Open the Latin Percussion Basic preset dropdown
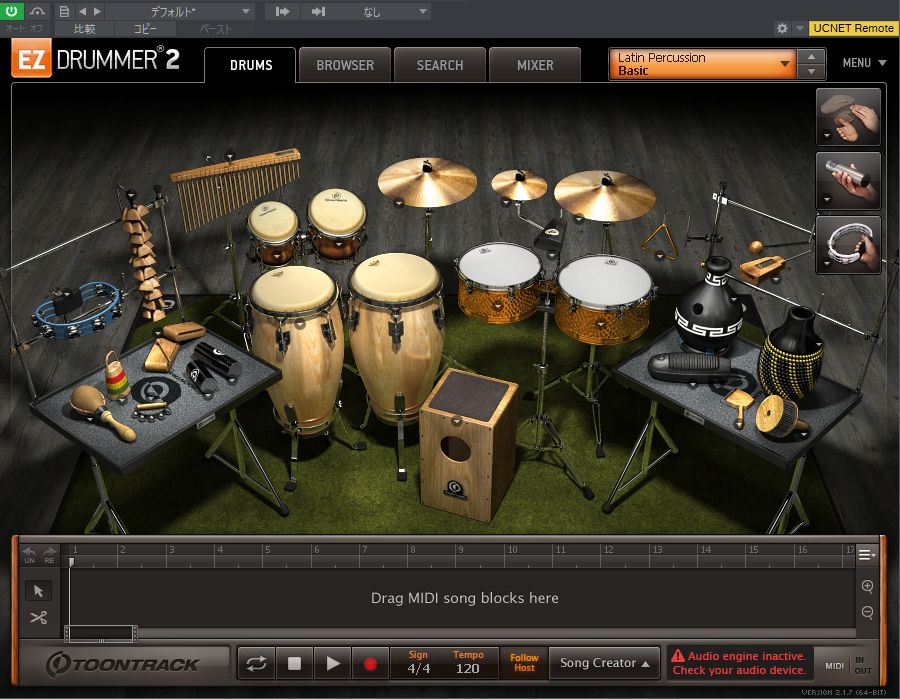 click(703, 64)
